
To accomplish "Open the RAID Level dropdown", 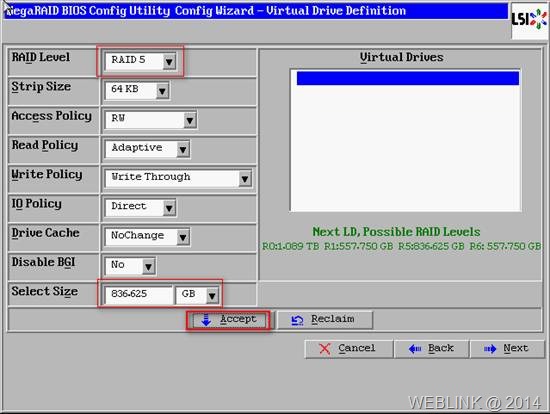I will [x=169, y=62].
